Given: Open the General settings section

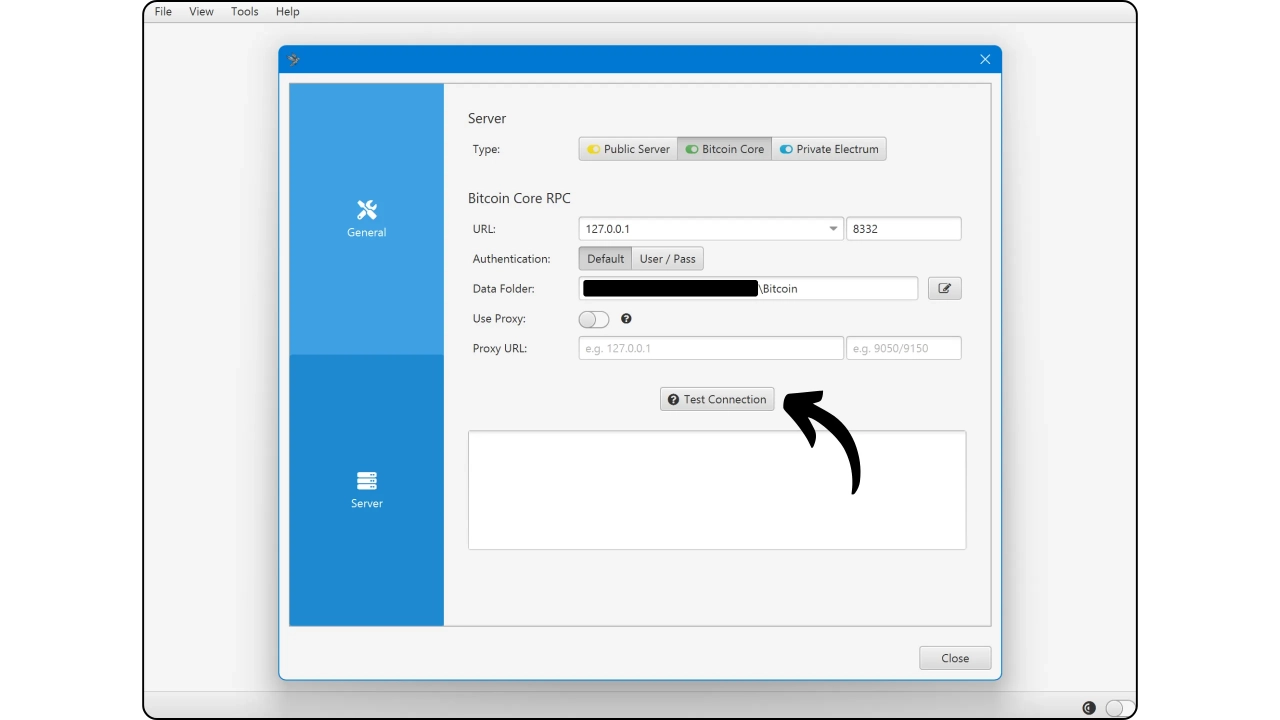Looking at the screenshot, I should click(366, 218).
